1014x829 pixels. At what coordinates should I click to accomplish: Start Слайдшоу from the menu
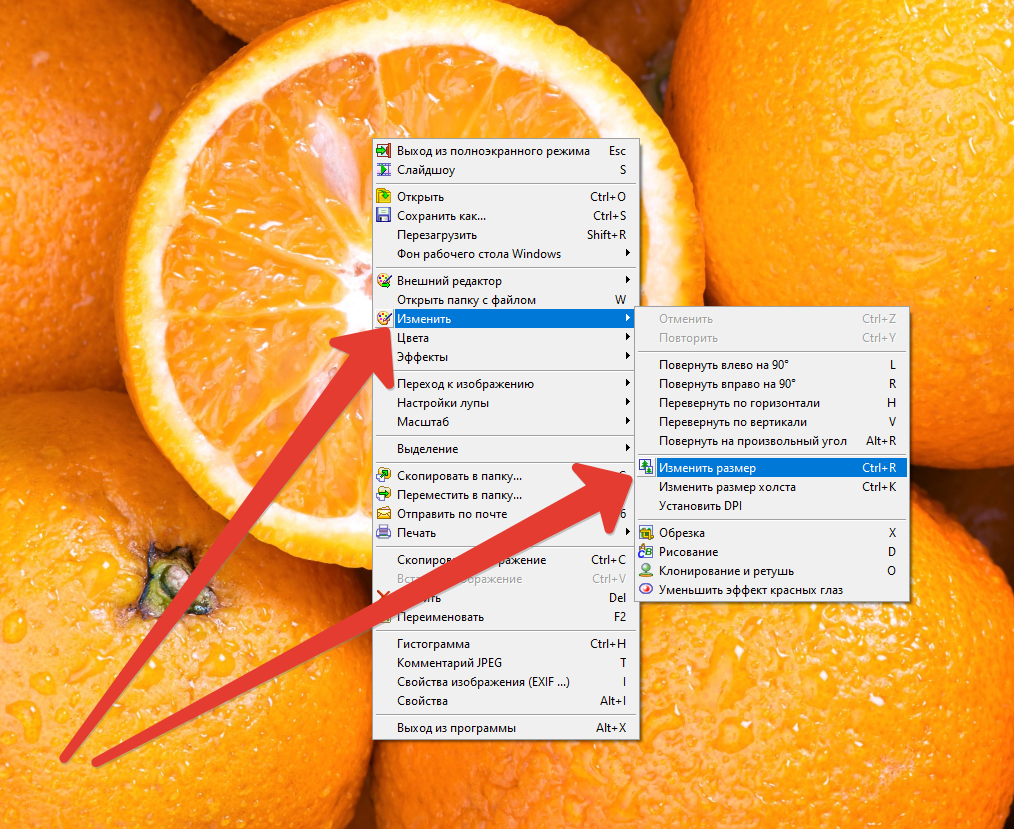tap(506, 169)
